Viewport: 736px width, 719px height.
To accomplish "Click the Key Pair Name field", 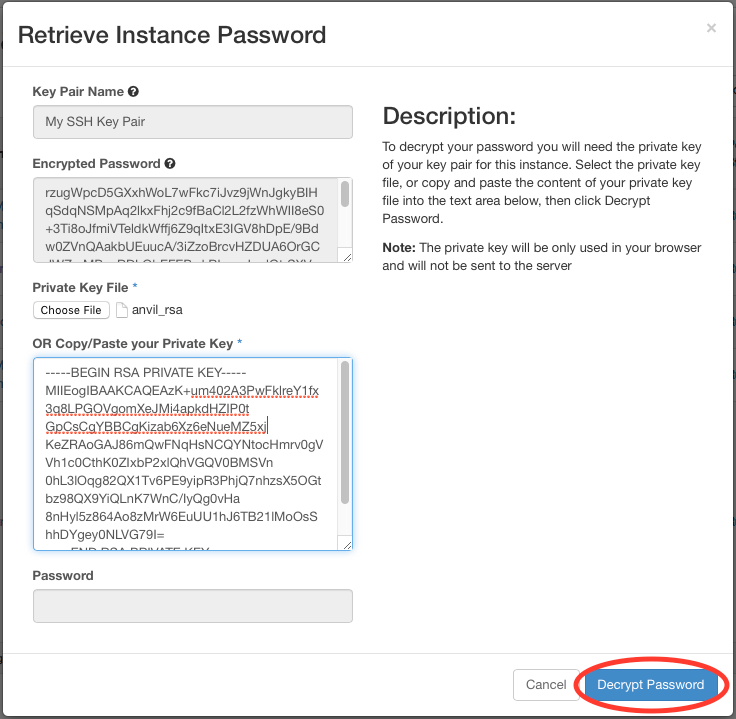I will [x=192, y=122].
